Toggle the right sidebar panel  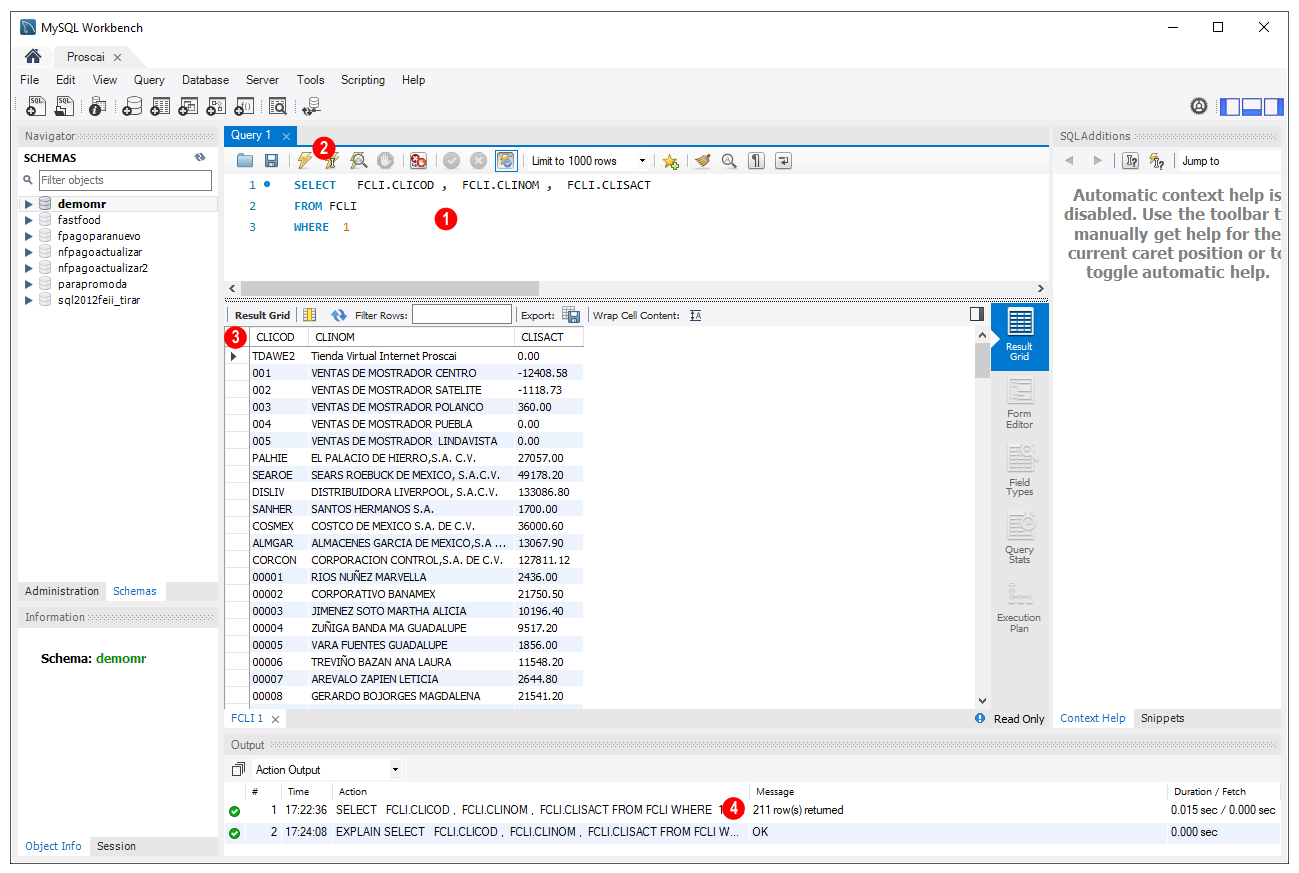pyautogui.click(x=1273, y=106)
